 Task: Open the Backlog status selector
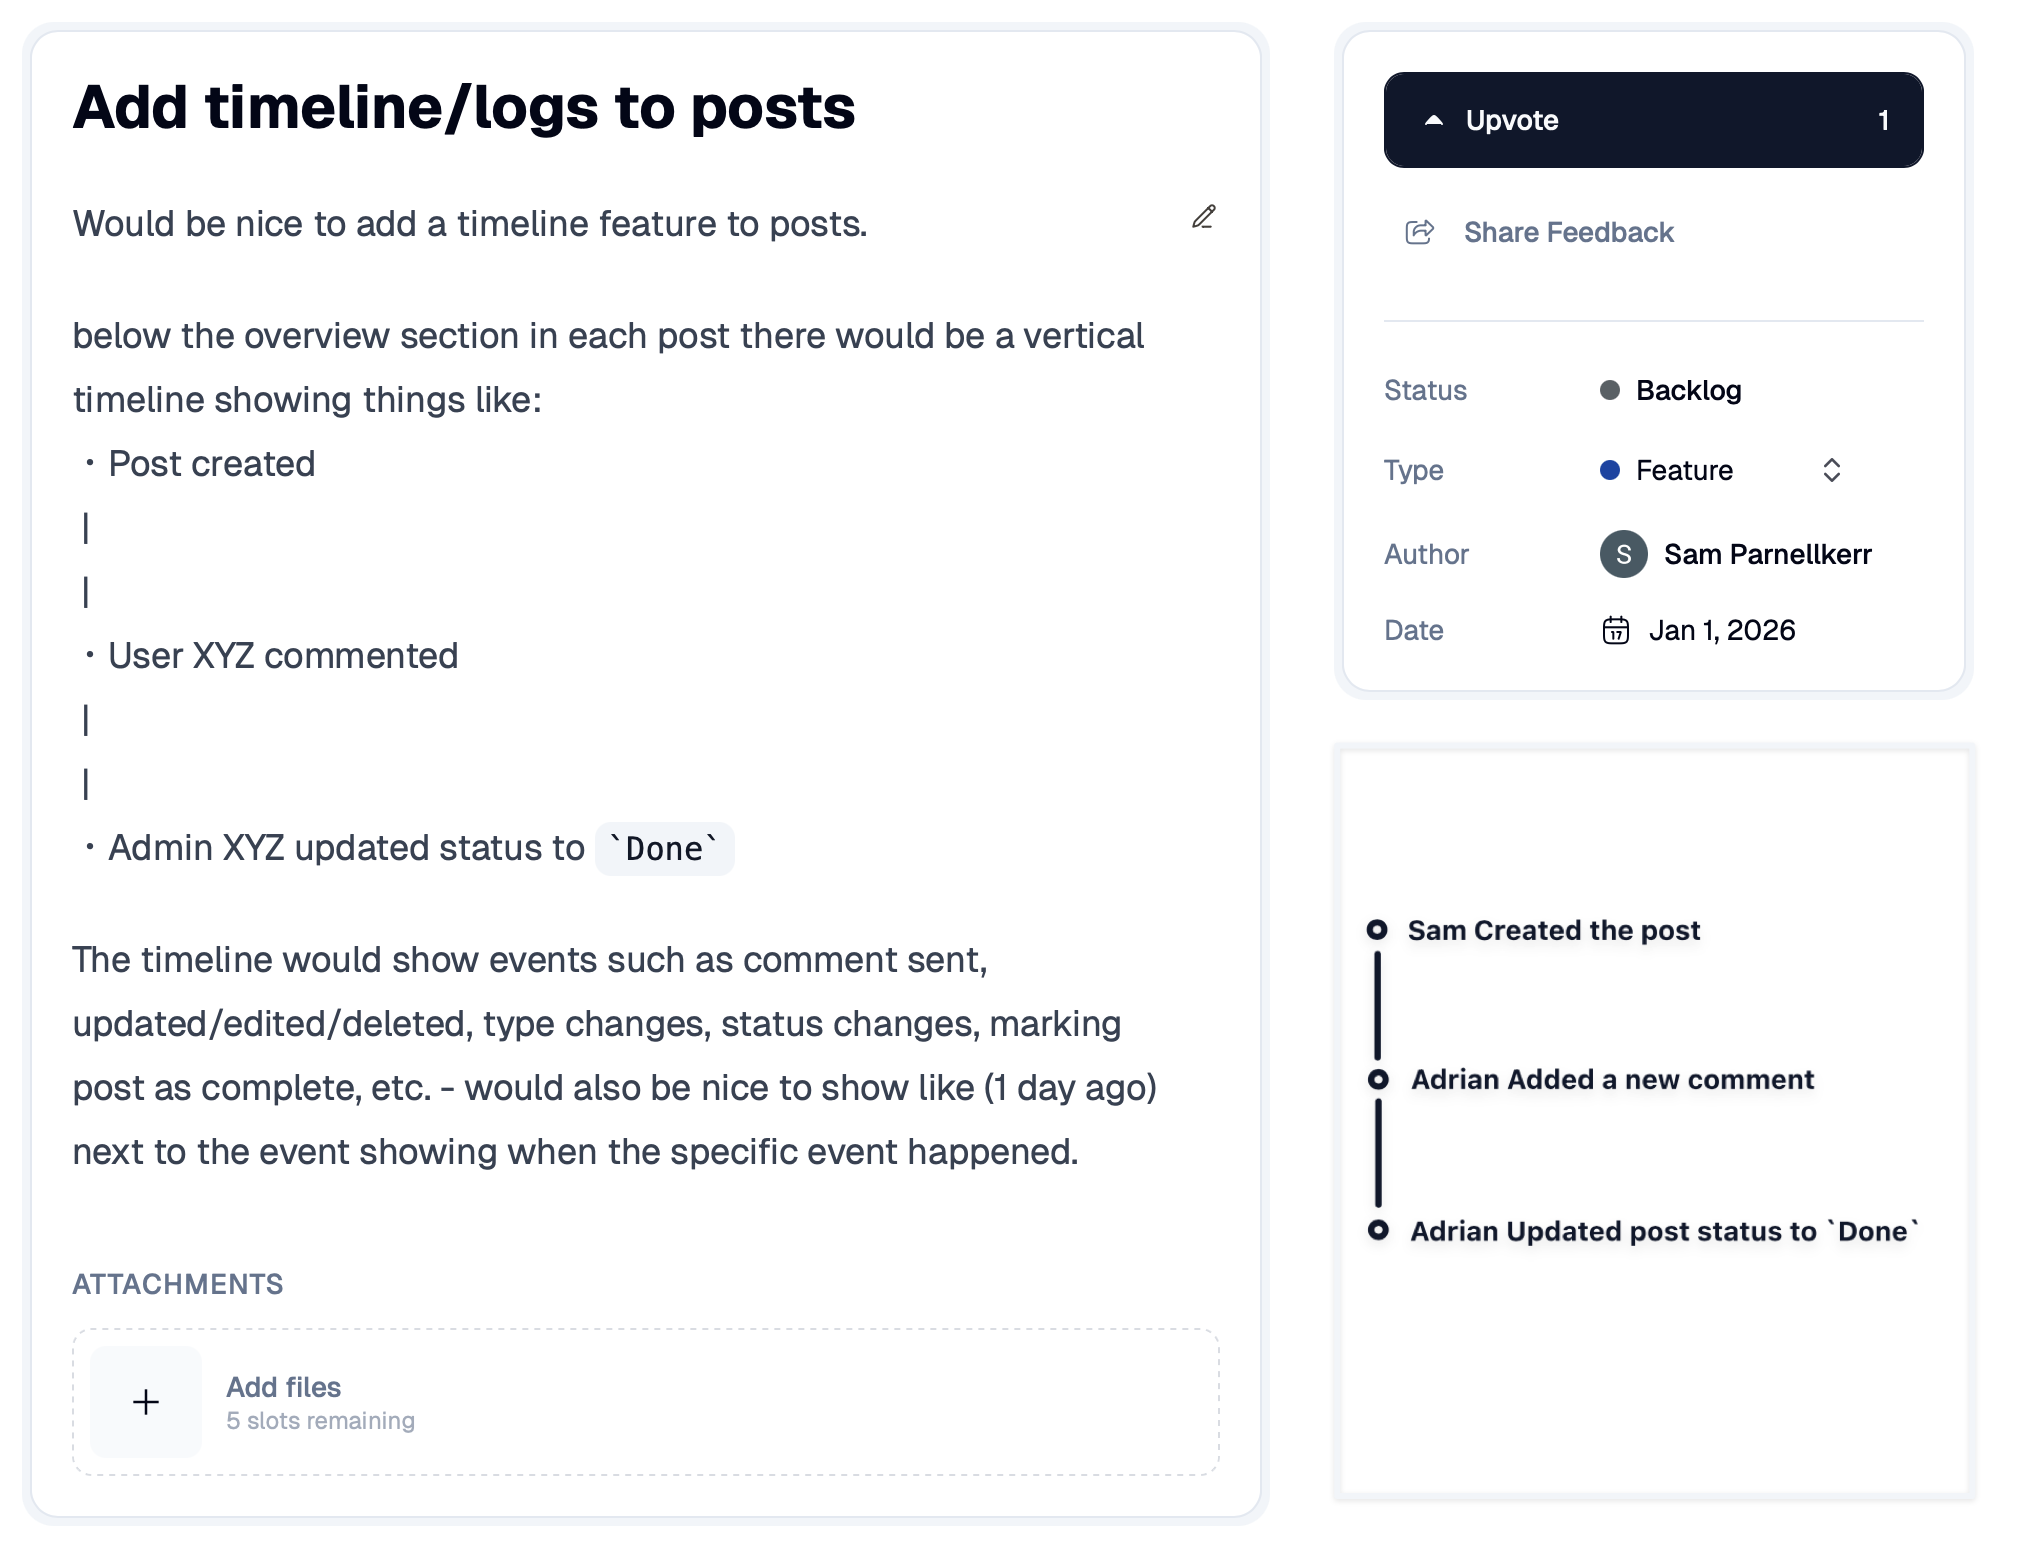[1688, 390]
